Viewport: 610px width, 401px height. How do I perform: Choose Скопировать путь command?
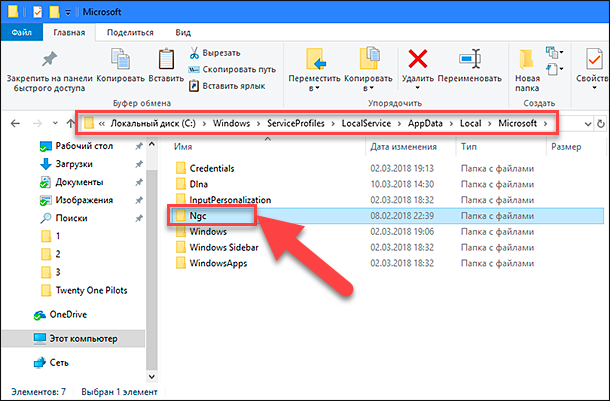click(x=232, y=69)
